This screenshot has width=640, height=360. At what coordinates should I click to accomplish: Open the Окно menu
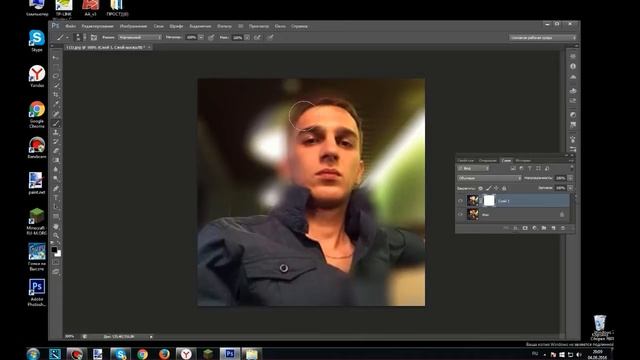point(280,26)
